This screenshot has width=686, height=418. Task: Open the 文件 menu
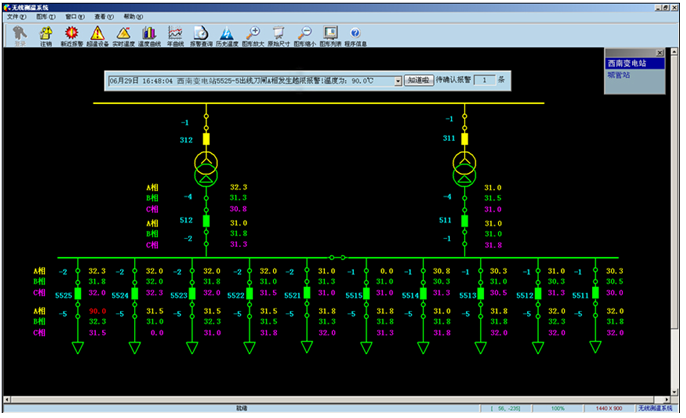click(x=16, y=17)
